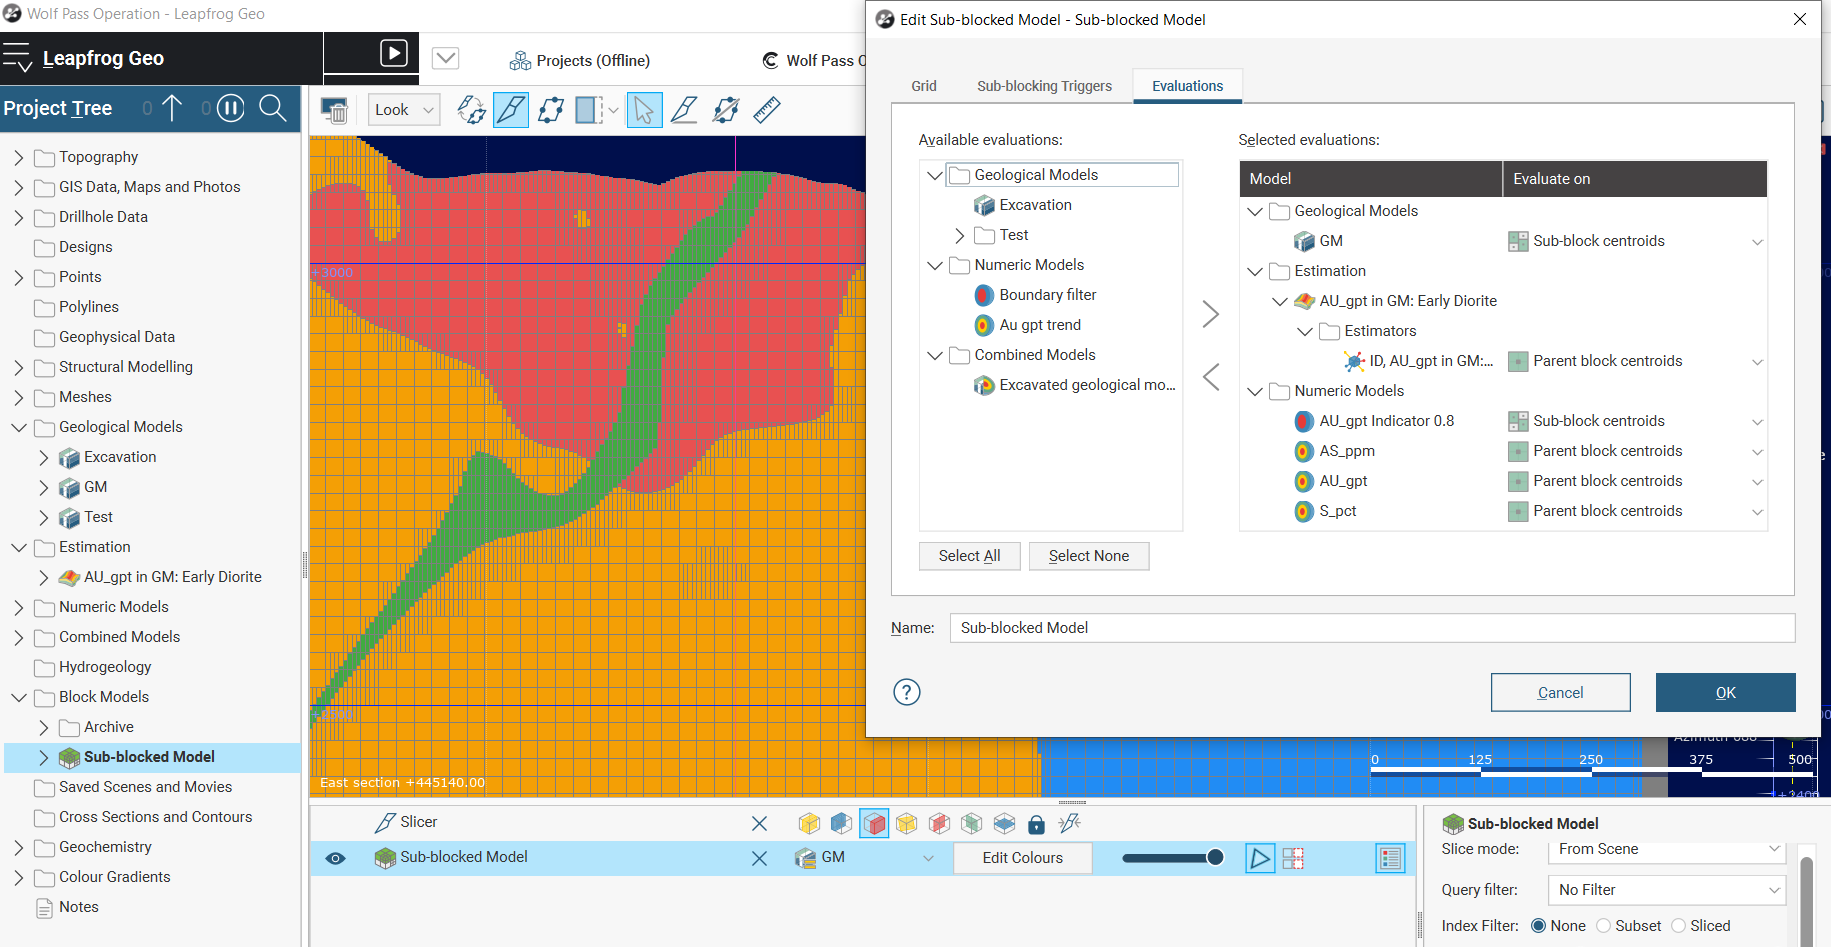Click the draw plane line icon

(x=726, y=110)
